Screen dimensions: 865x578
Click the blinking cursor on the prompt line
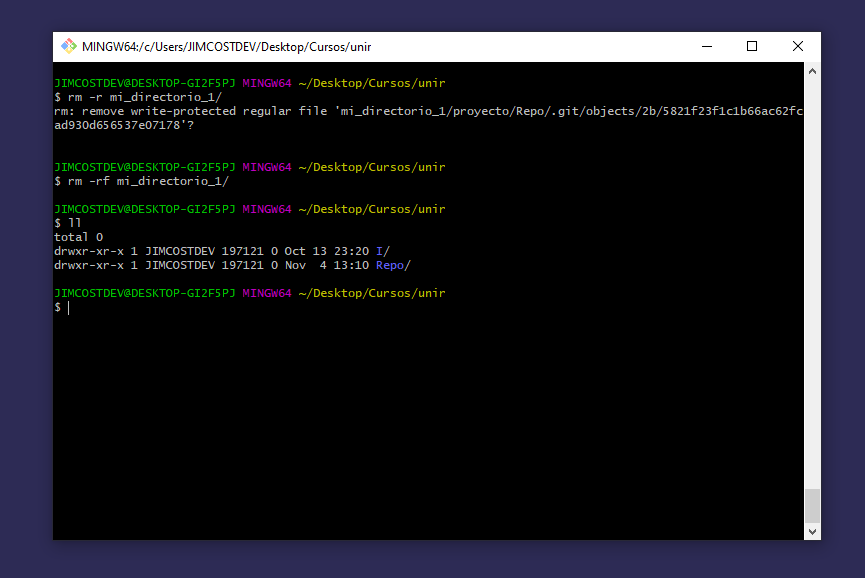coord(68,307)
